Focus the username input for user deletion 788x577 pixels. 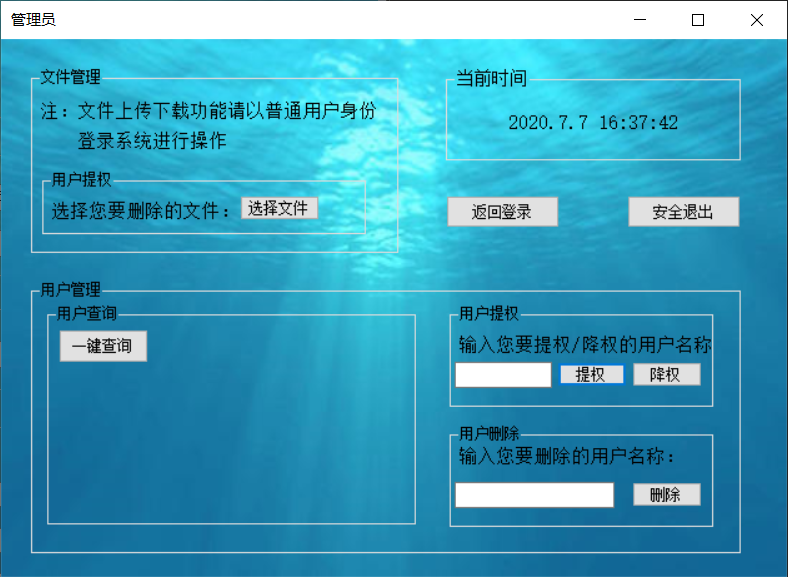point(534,495)
